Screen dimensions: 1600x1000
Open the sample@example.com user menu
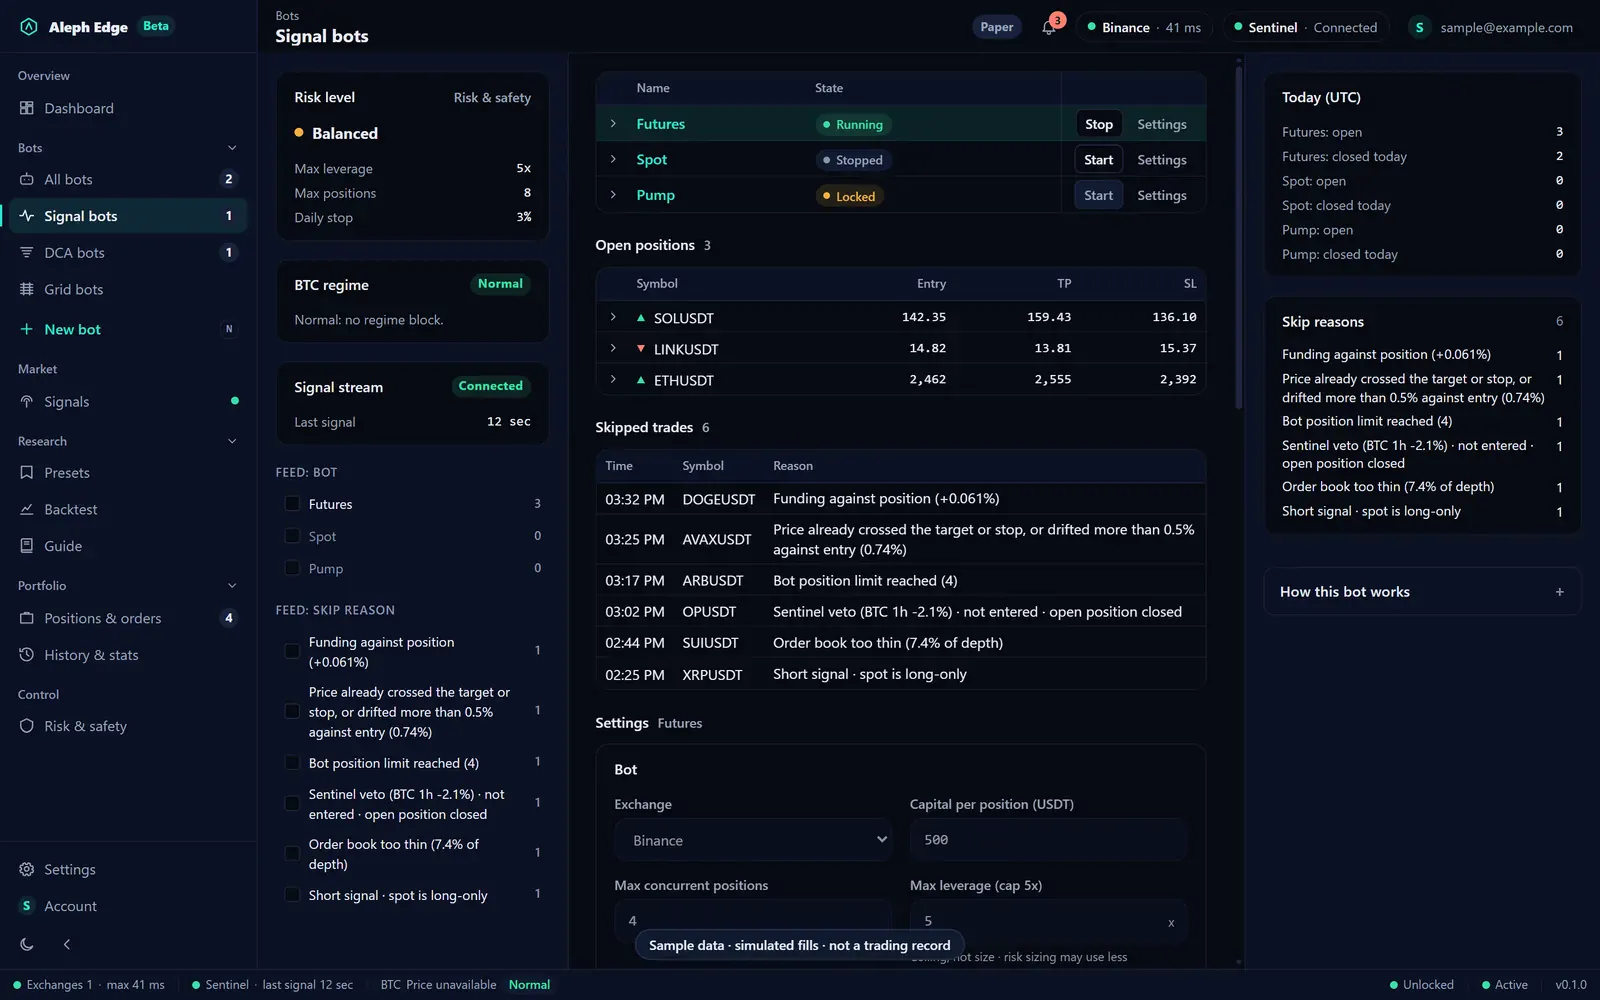[x=1491, y=27]
